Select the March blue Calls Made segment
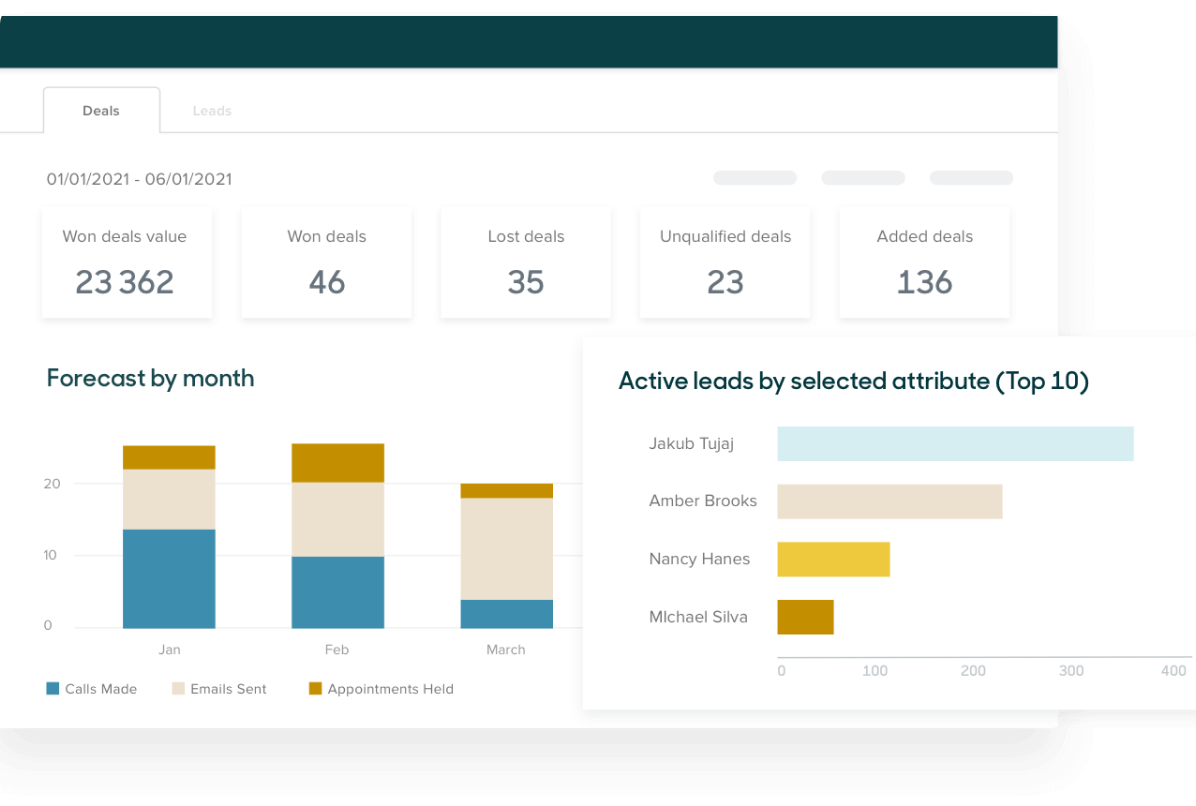The height and width of the screenshot is (806, 1196). [506, 614]
